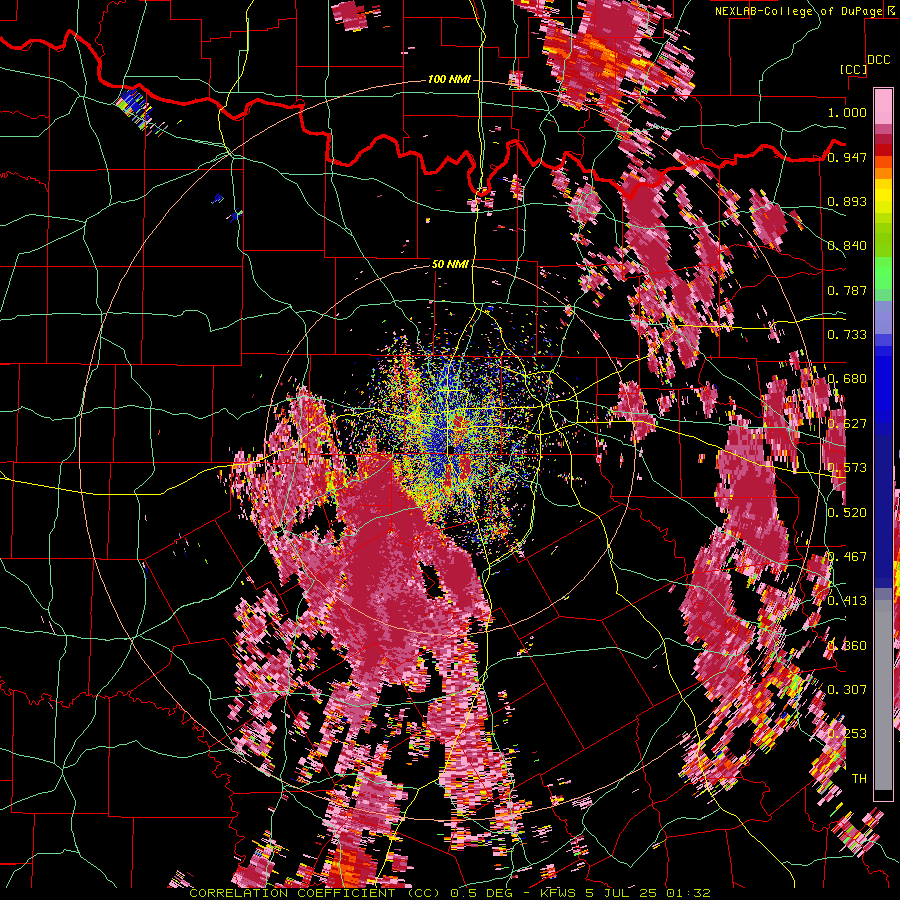Screen dimensions: 900x900
Task: Select the 0.680 scale value
Action: coord(847,379)
